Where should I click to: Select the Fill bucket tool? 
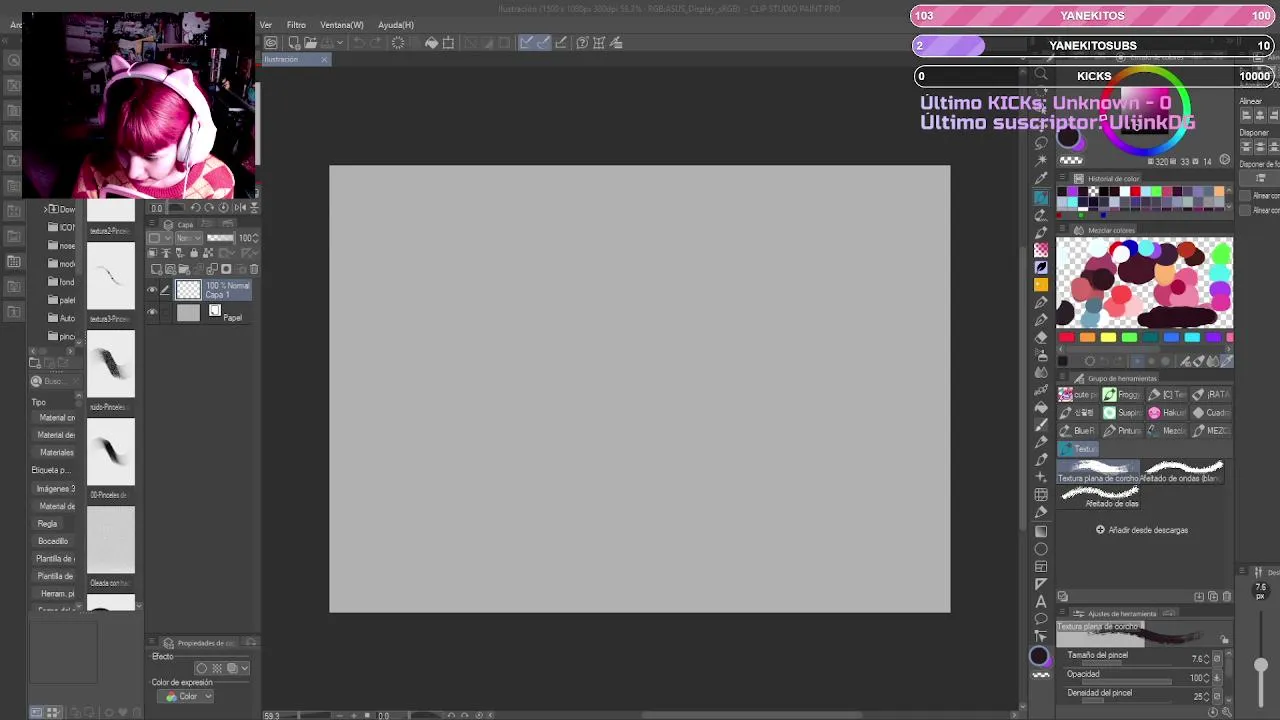(x=1041, y=407)
